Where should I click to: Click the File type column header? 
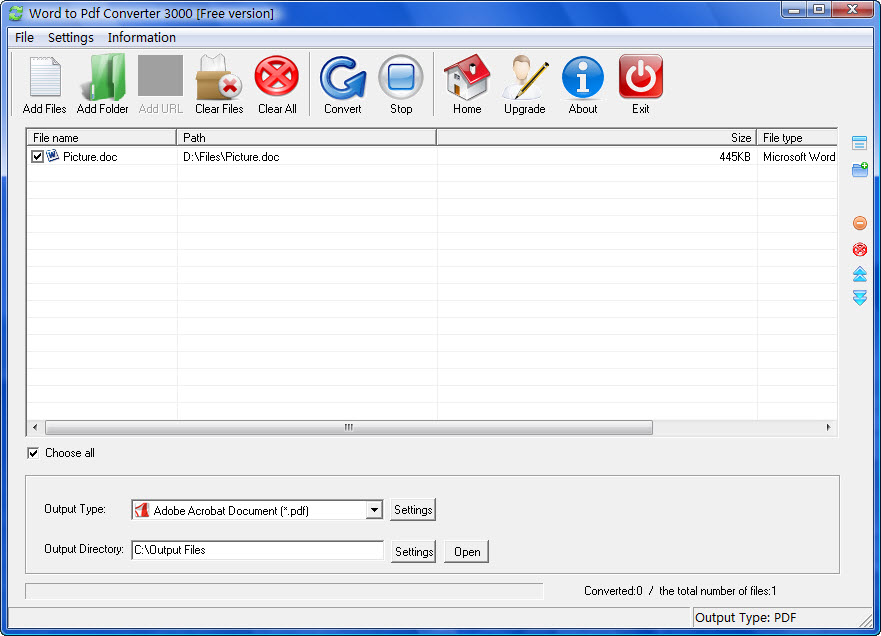coord(797,138)
